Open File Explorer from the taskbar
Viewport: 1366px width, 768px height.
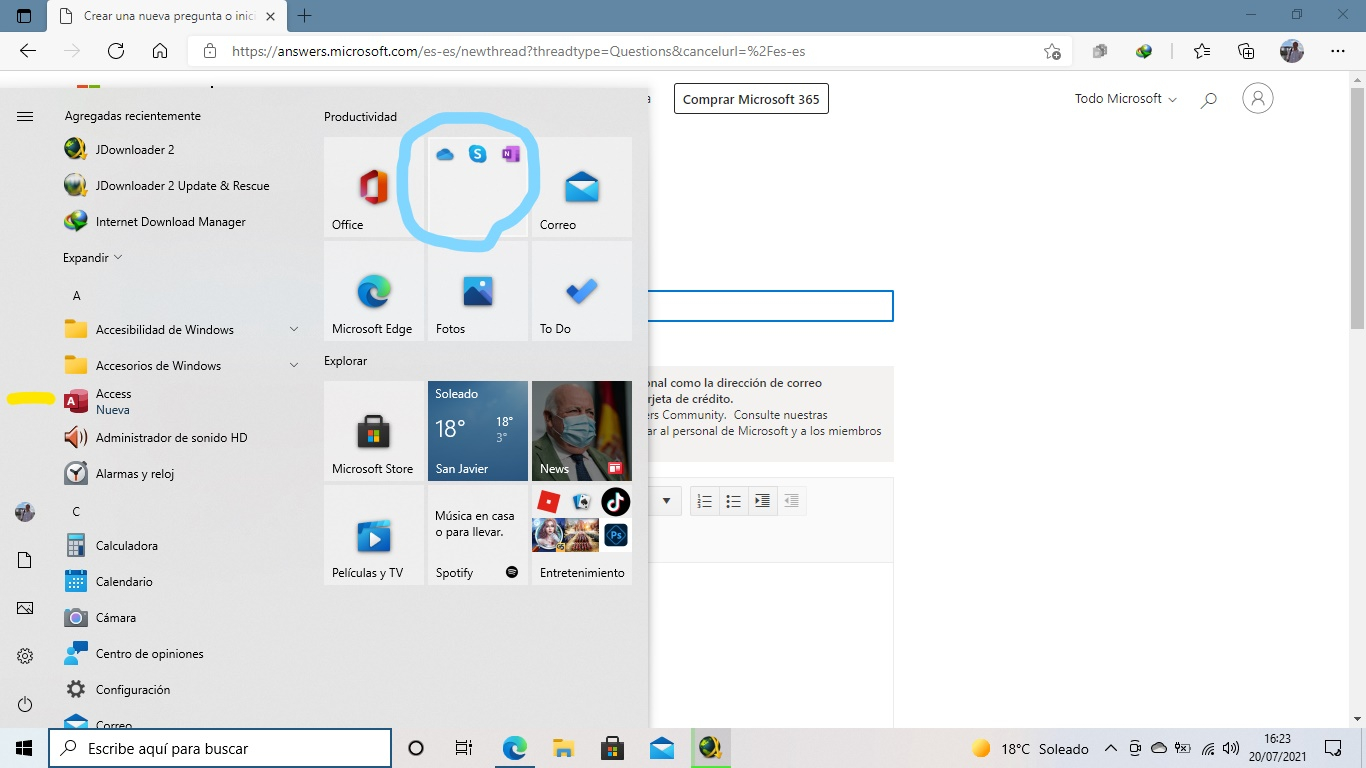tap(563, 748)
